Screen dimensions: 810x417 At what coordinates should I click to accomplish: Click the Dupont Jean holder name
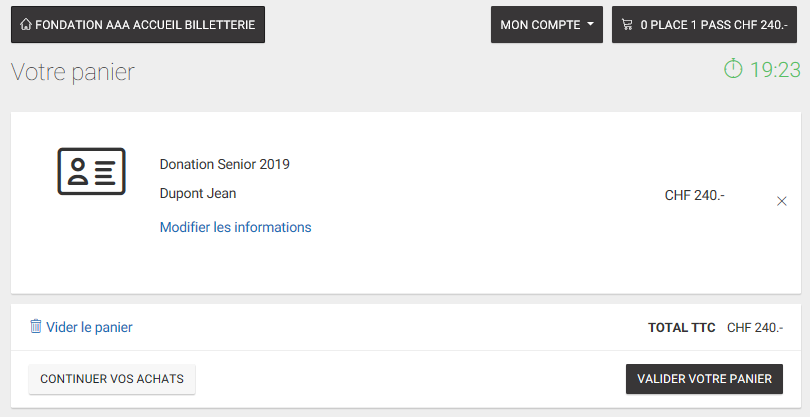[198, 193]
